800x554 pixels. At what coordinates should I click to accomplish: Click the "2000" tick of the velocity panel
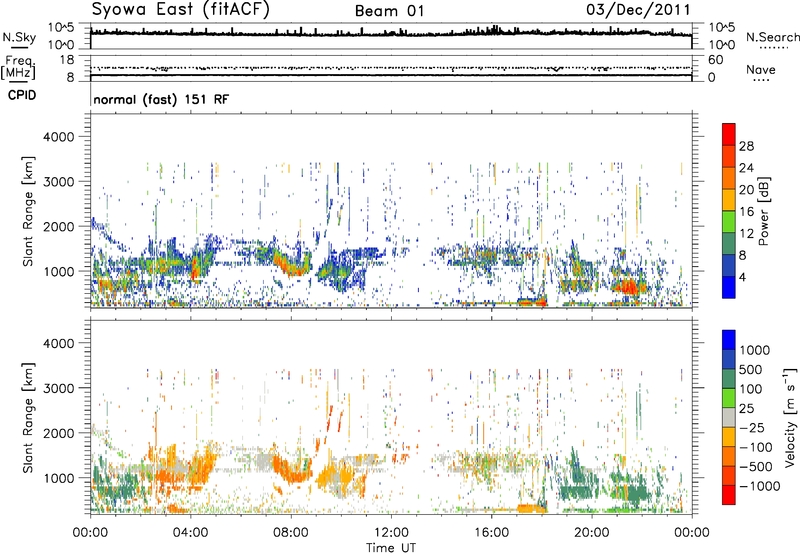click(58, 433)
